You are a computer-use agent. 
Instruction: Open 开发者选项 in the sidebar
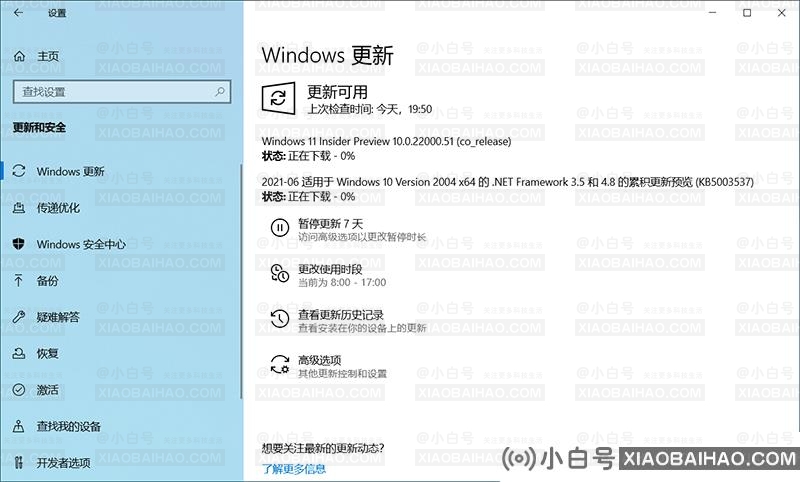(64, 463)
